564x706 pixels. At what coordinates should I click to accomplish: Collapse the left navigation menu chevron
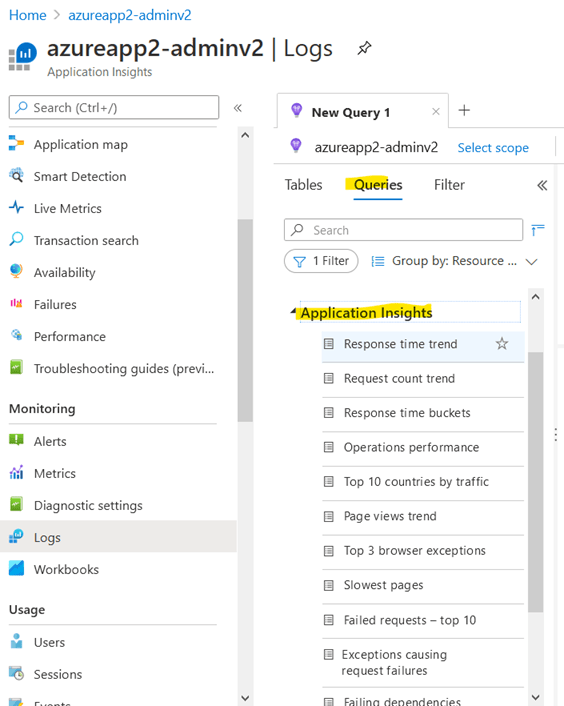tap(238, 108)
